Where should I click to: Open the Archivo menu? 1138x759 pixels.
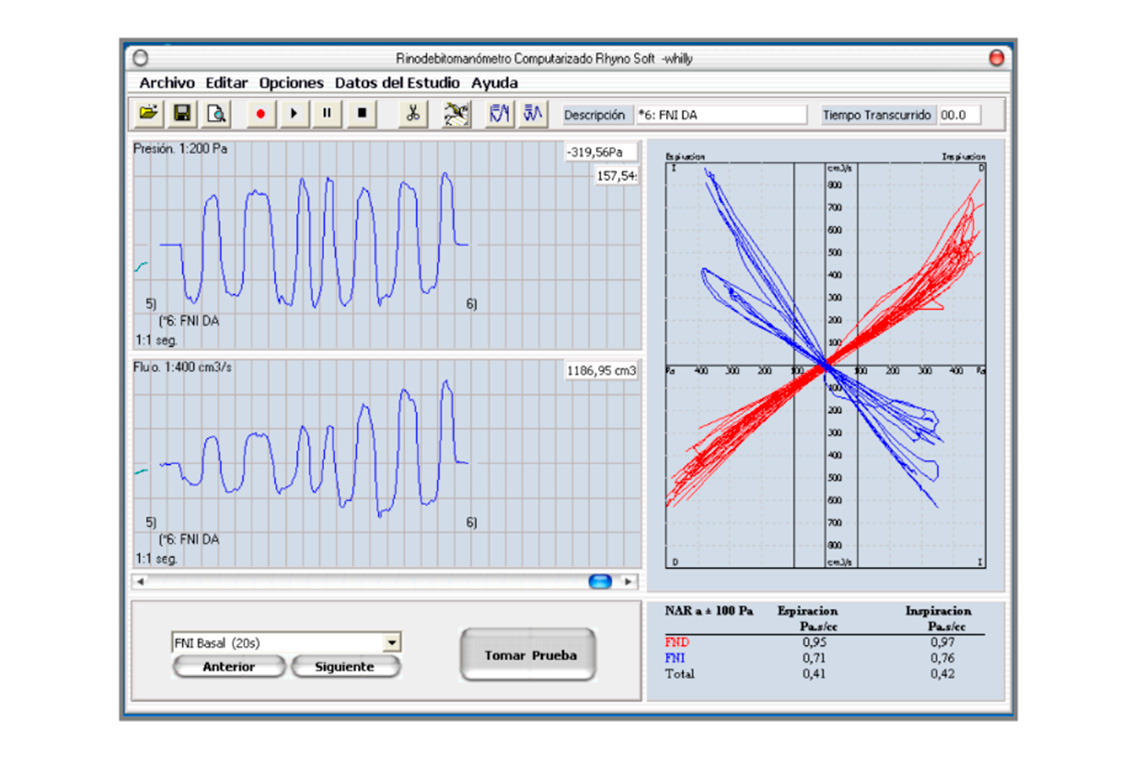coord(167,83)
